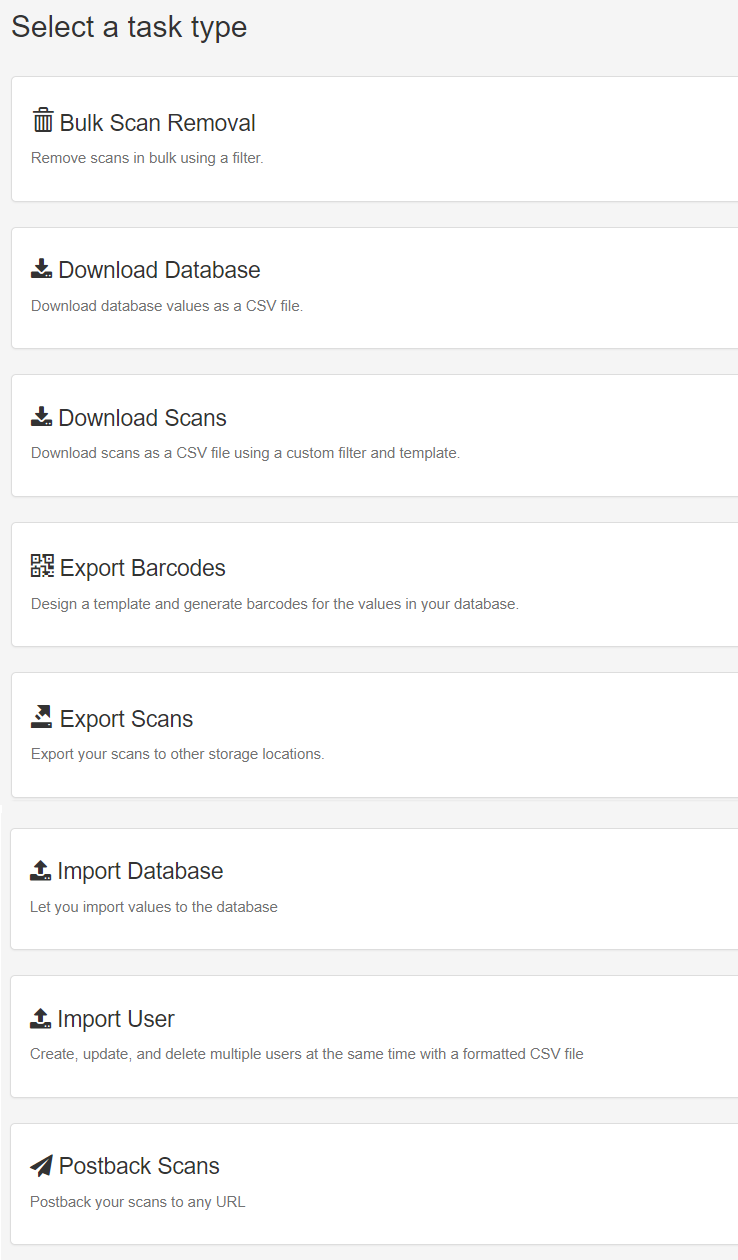
Task: Select the Postback Scans heading
Action: coord(139,1166)
